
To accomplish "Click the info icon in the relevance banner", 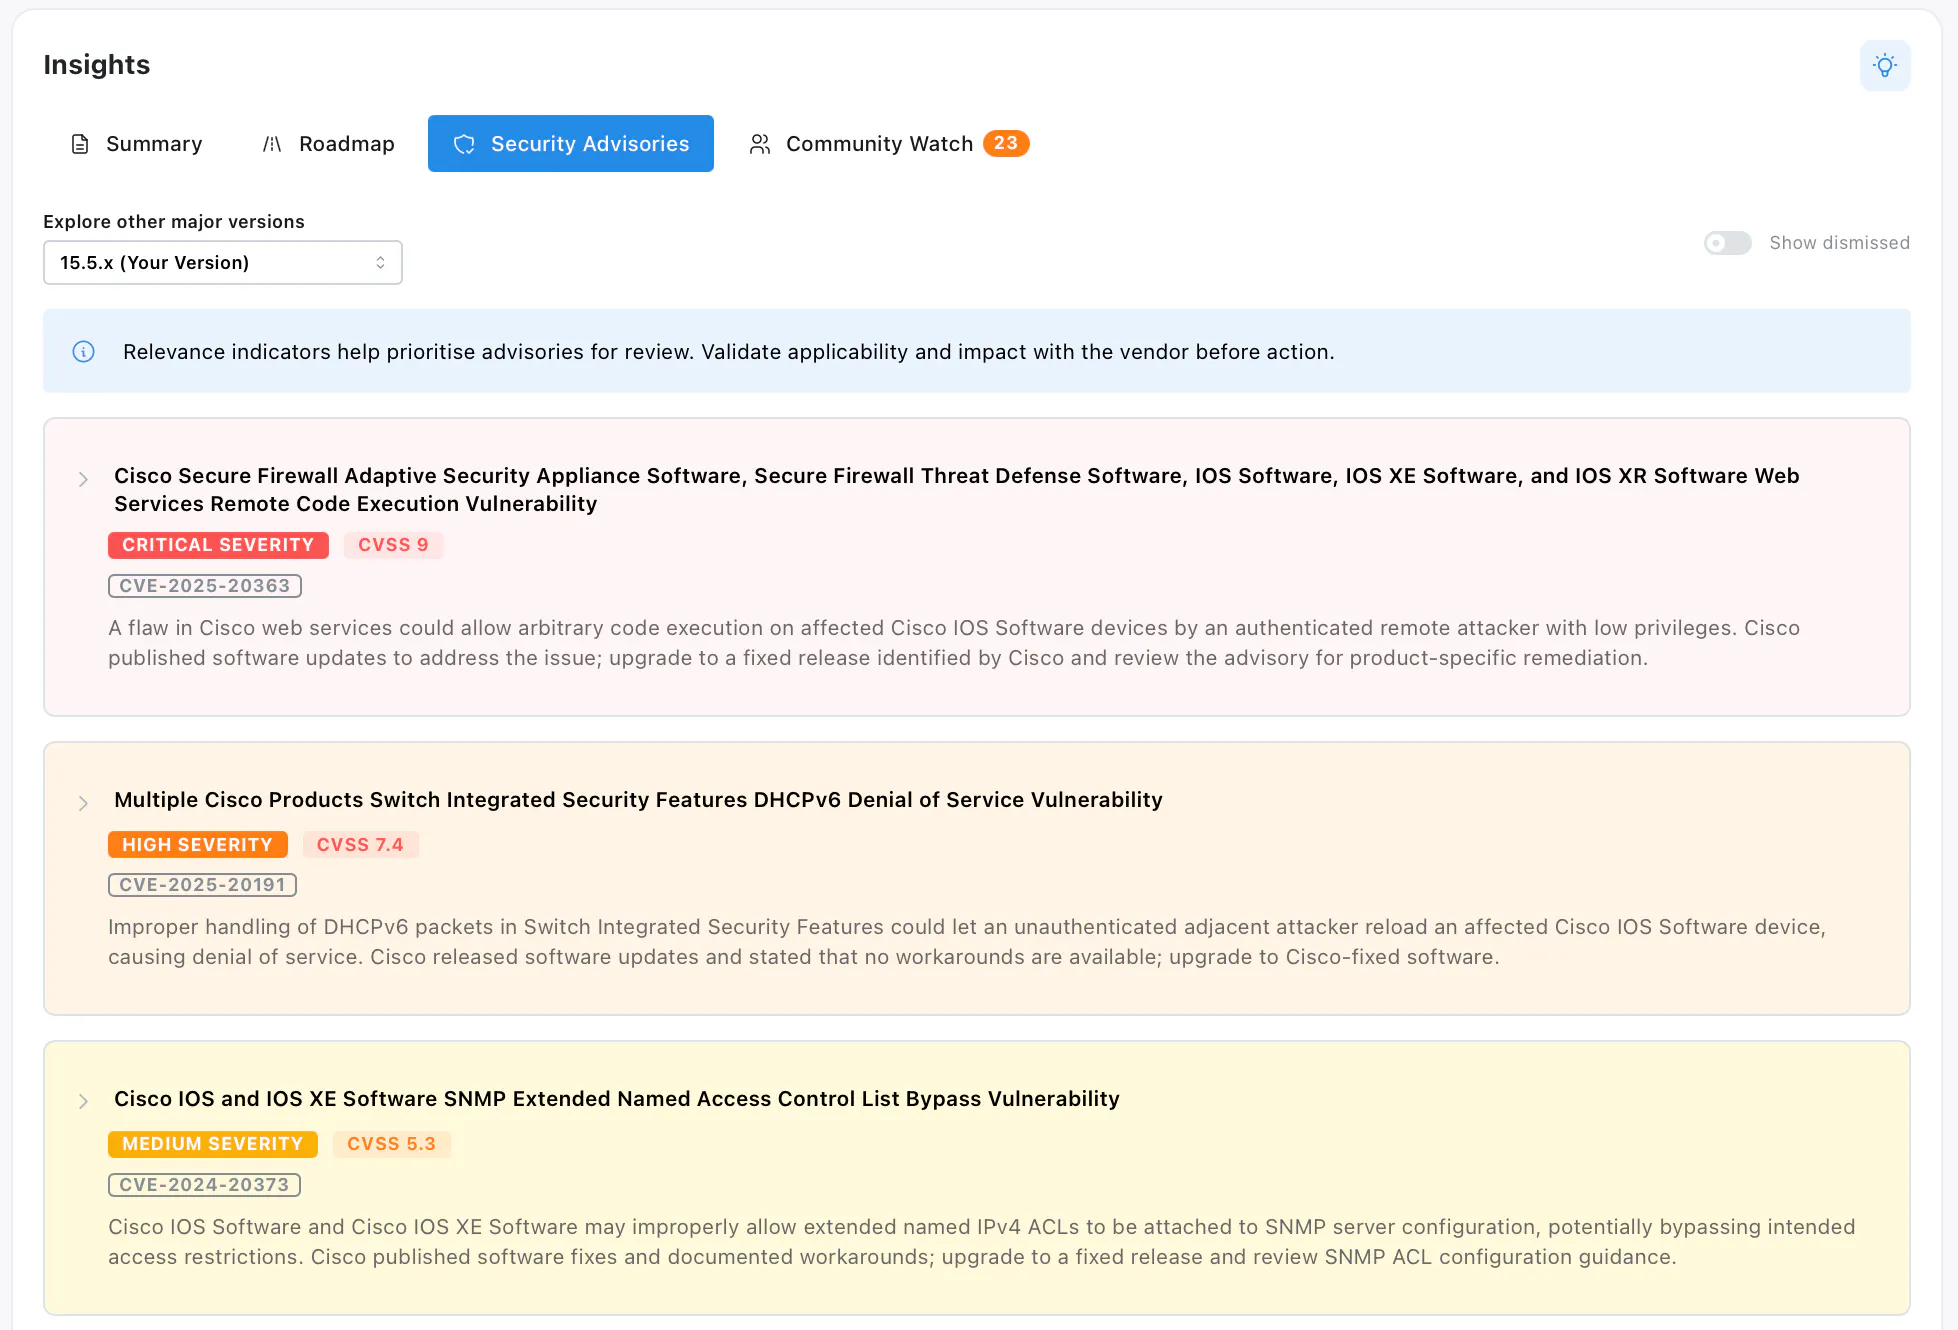I will click(x=84, y=352).
